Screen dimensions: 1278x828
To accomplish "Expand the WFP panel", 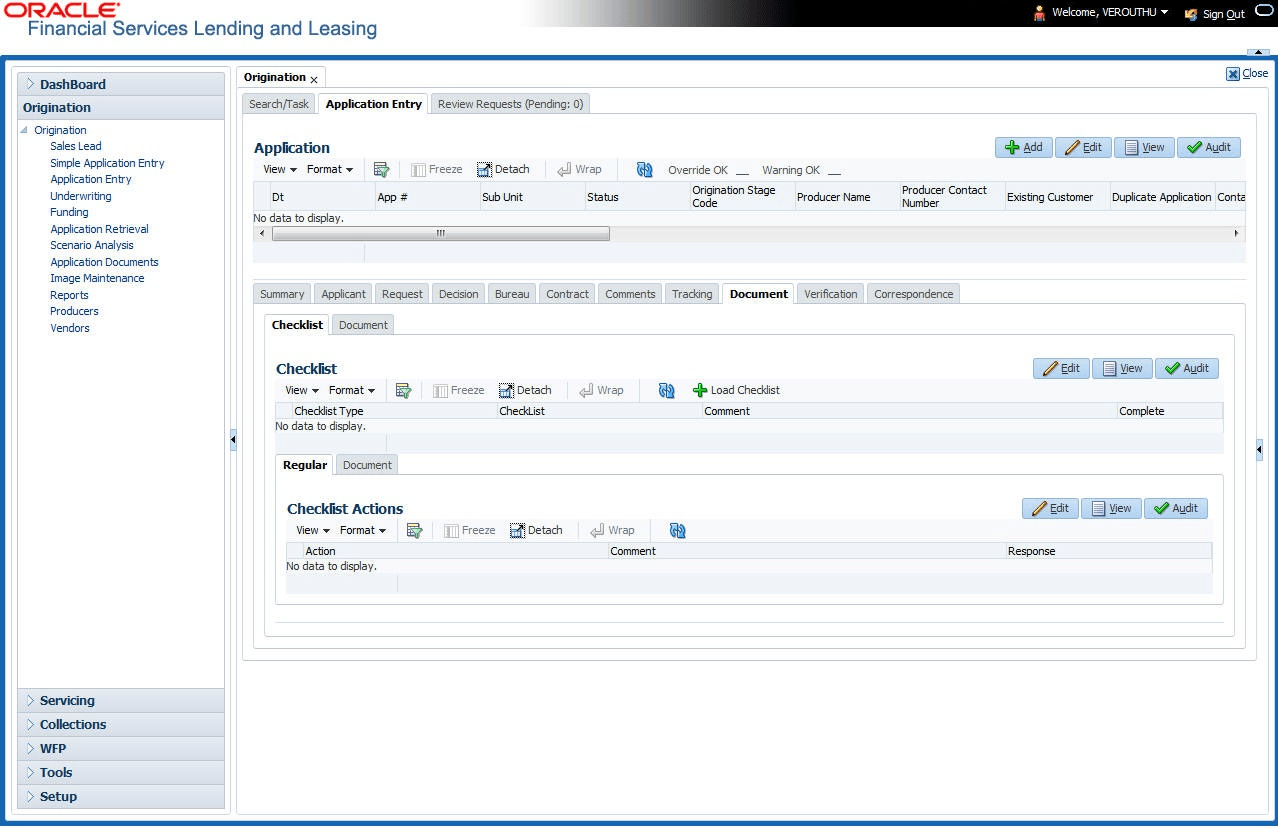I will pos(121,749).
